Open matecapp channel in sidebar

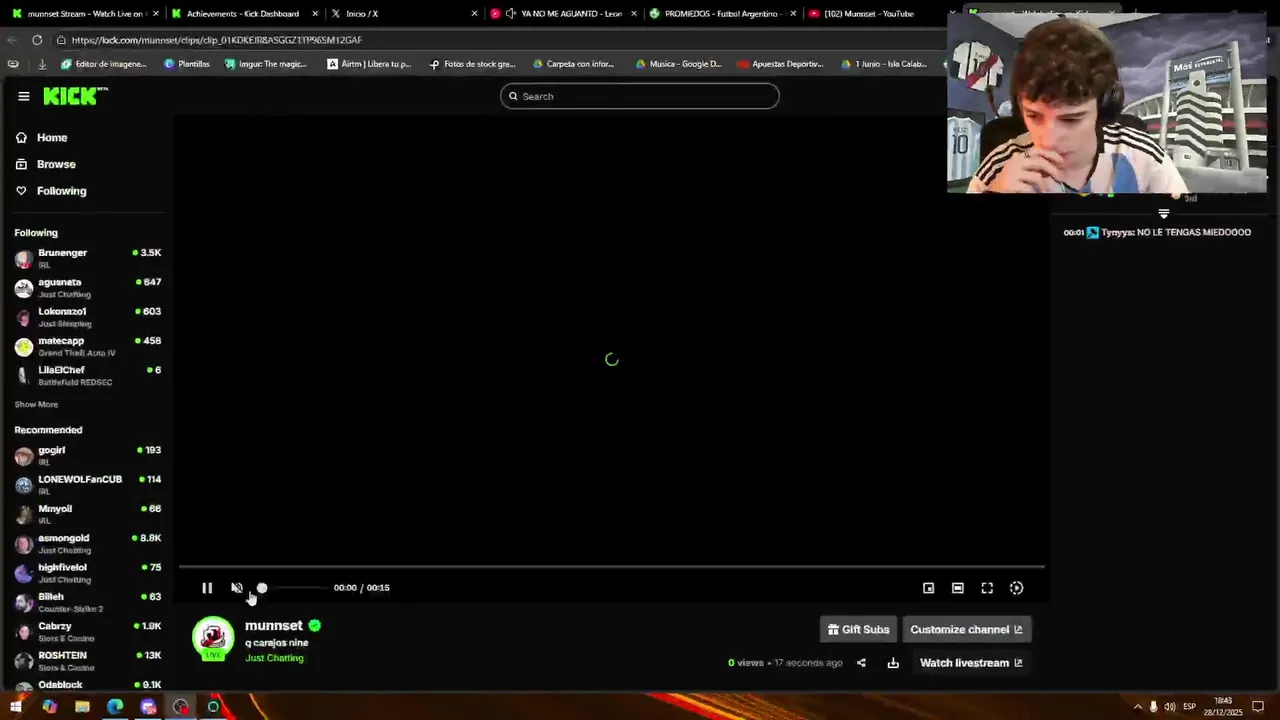click(x=88, y=346)
